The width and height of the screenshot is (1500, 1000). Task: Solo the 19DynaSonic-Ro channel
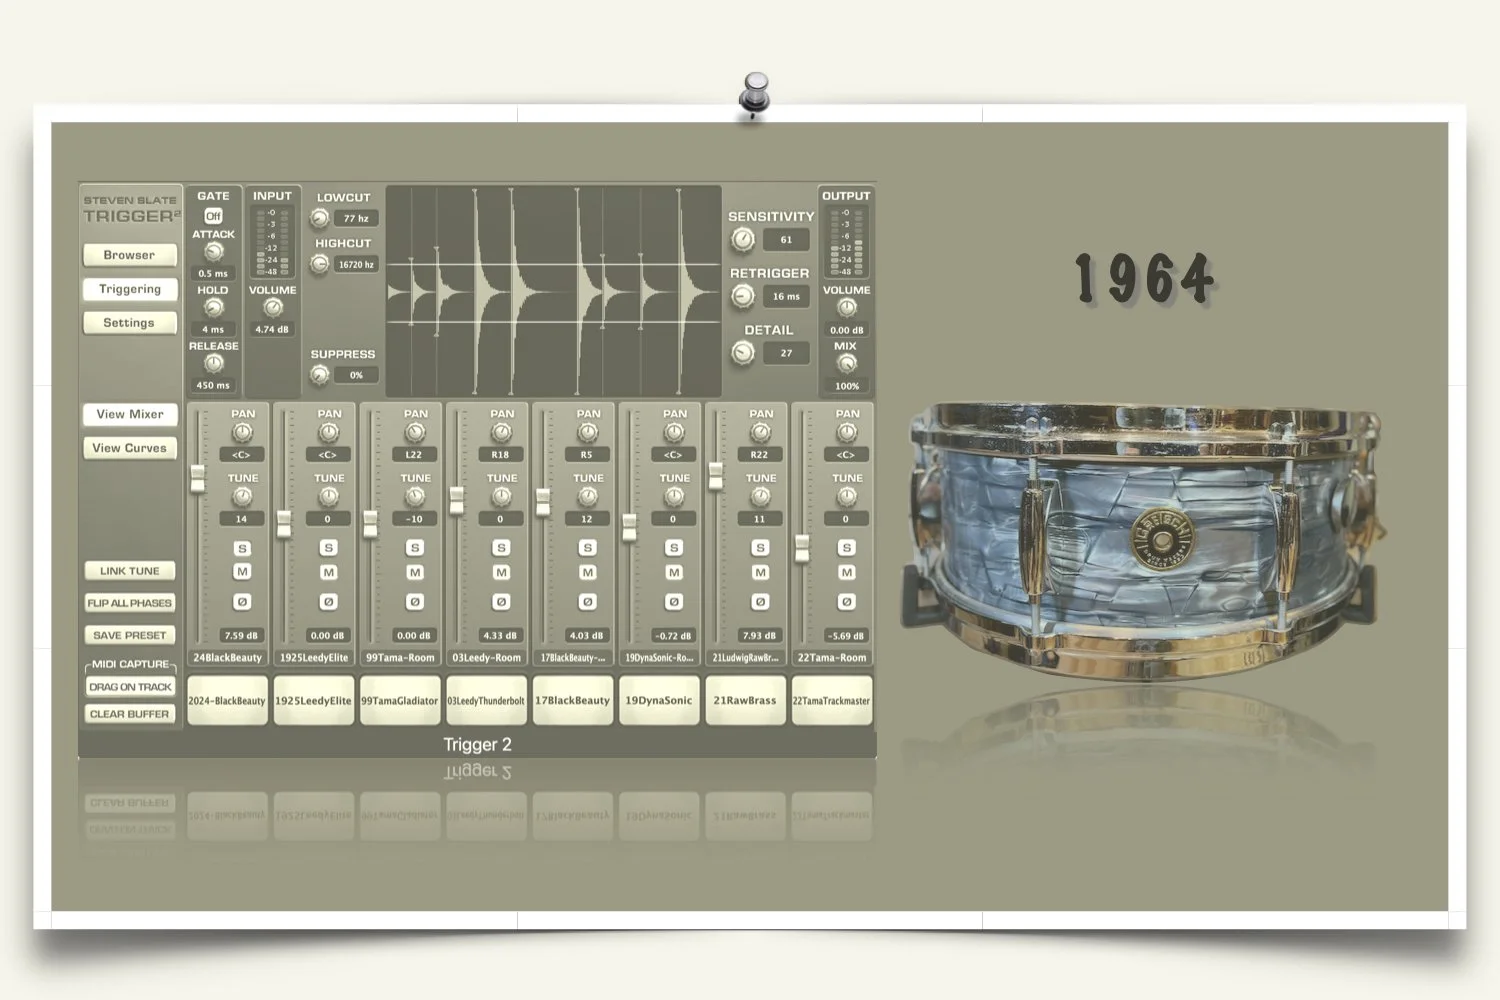[674, 548]
